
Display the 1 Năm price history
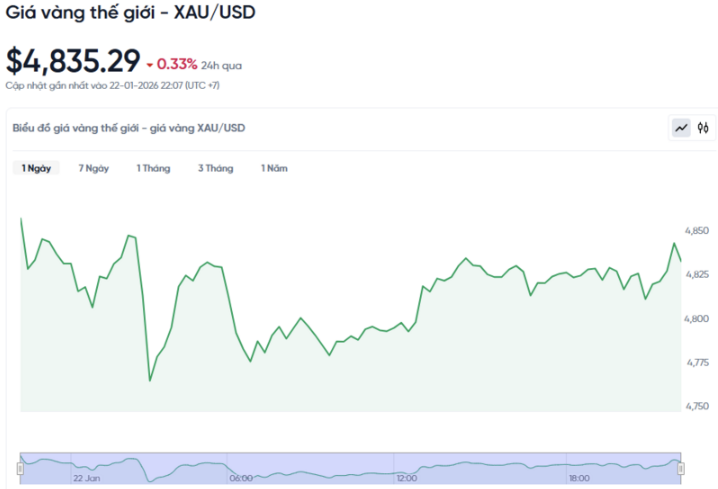point(274,168)
